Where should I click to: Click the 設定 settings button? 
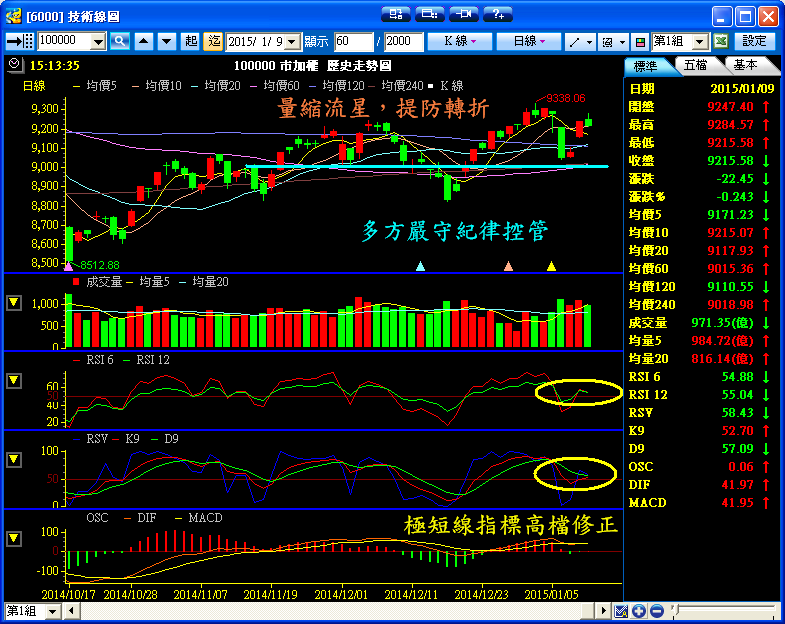tap(754, 41)
